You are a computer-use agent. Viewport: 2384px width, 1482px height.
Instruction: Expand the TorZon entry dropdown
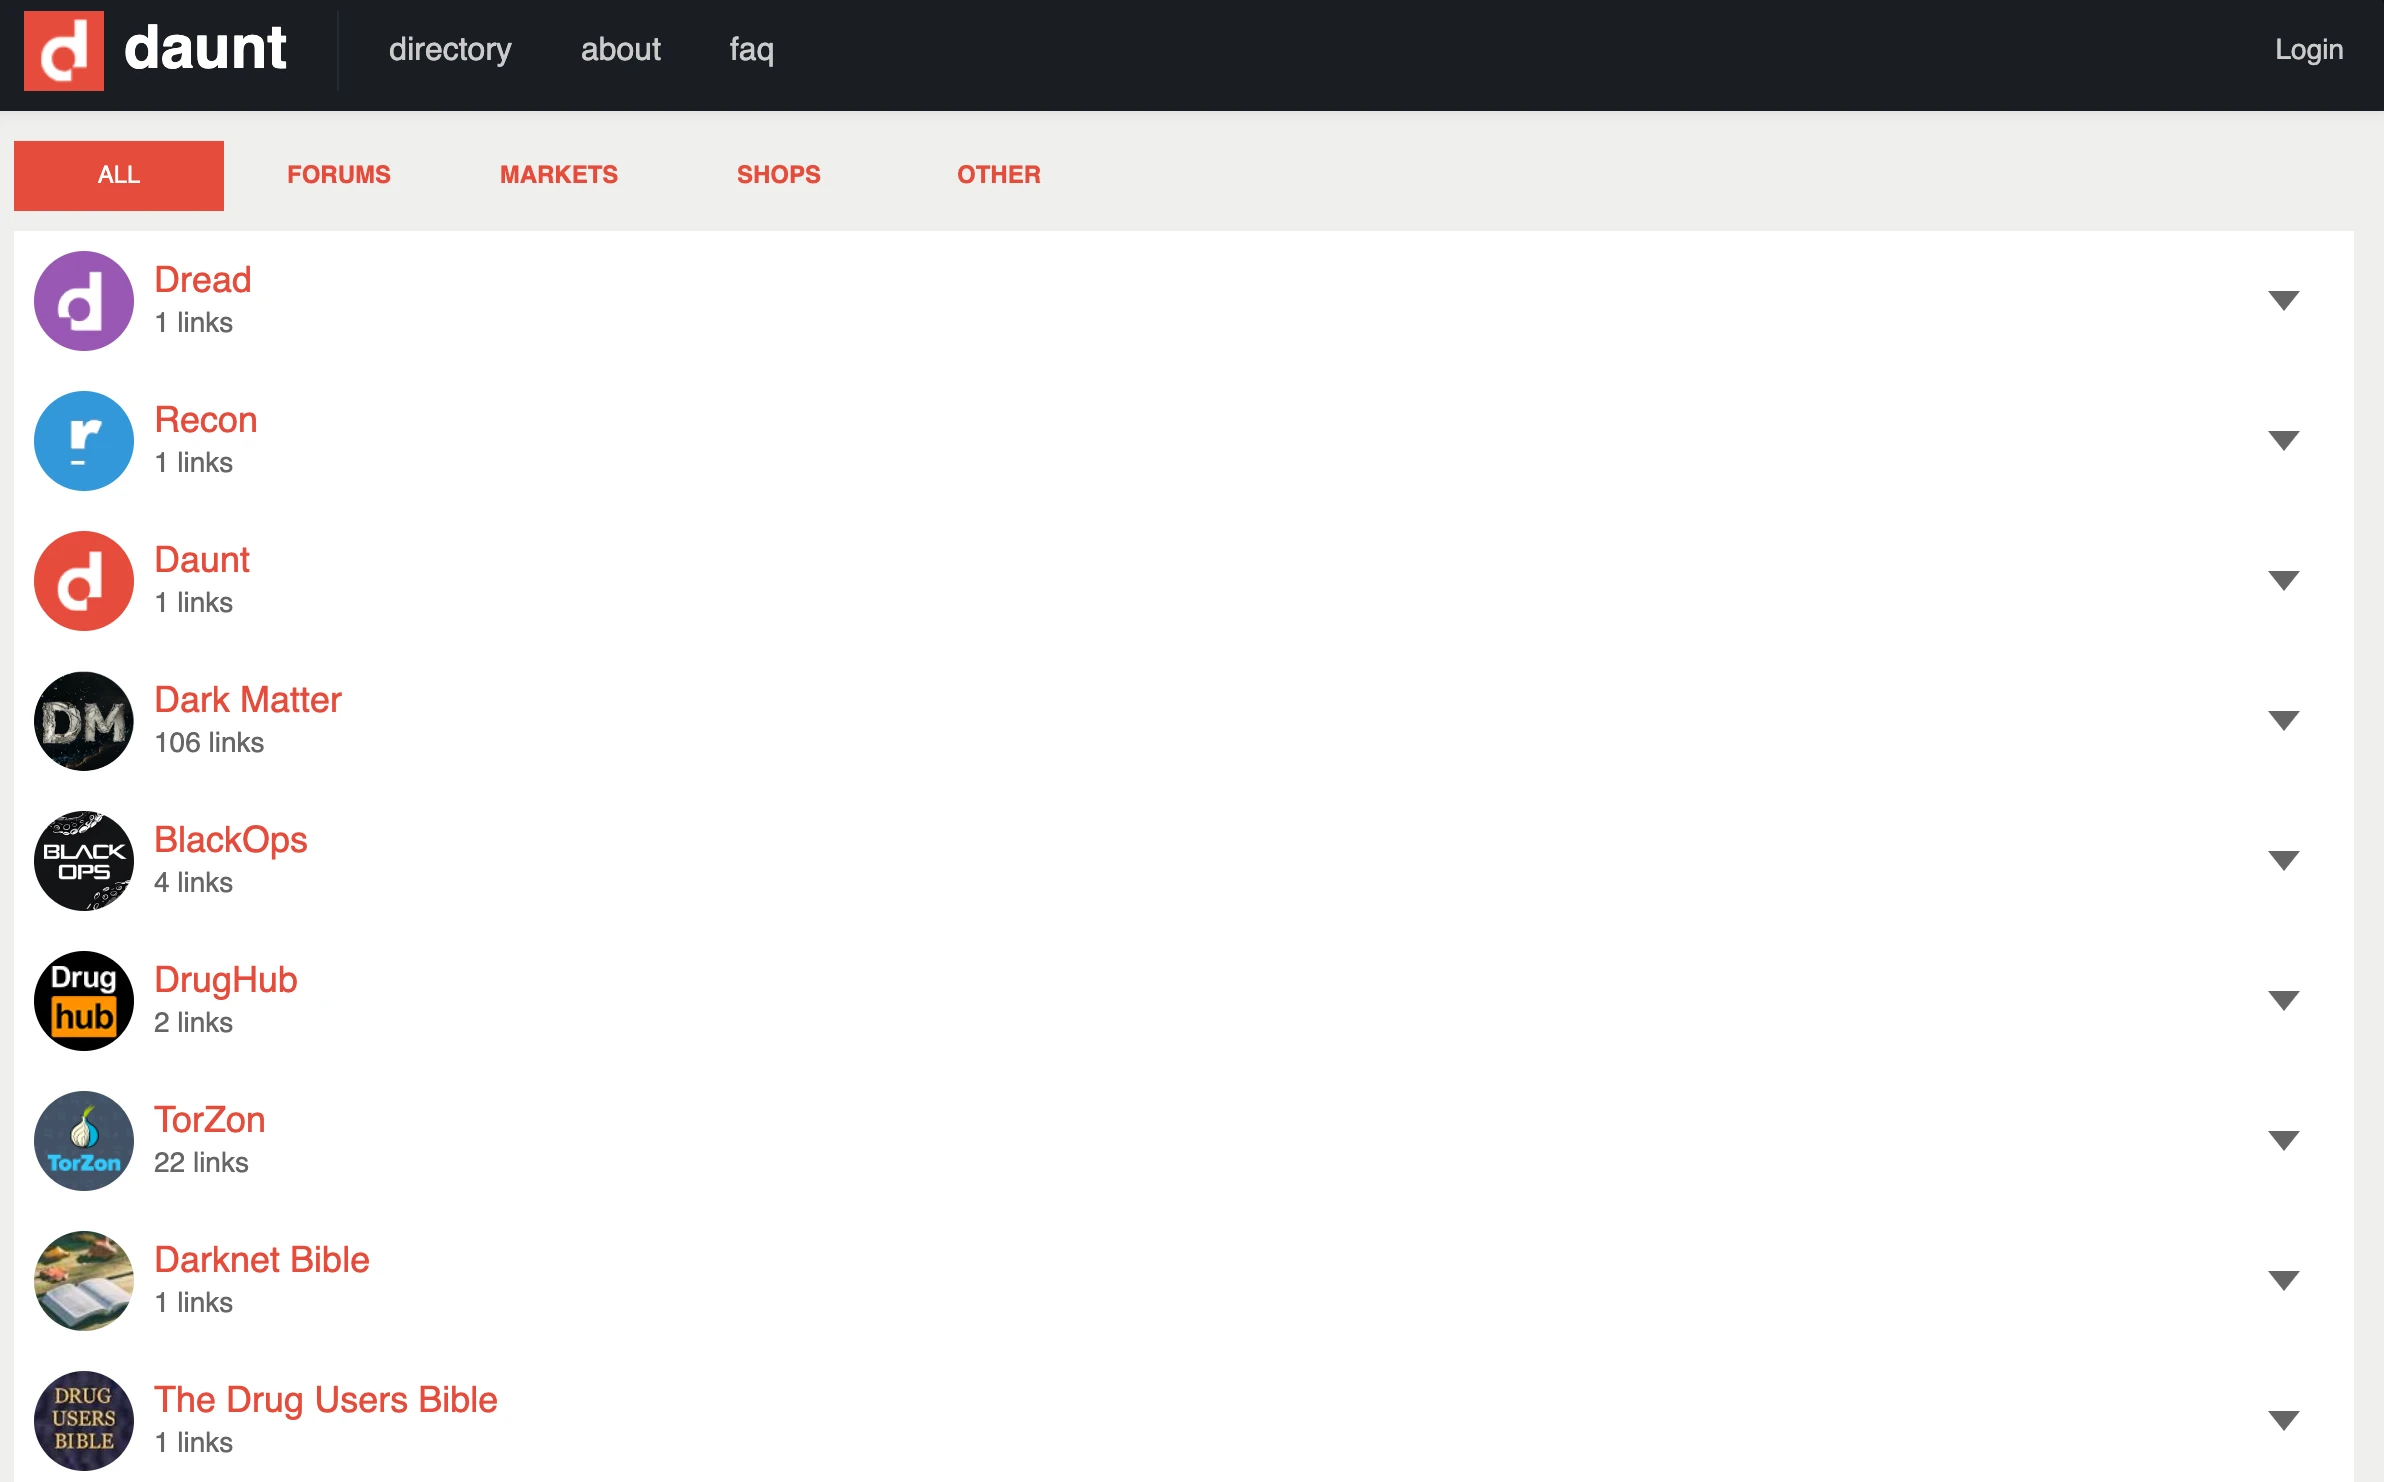click(2285, 1138)
